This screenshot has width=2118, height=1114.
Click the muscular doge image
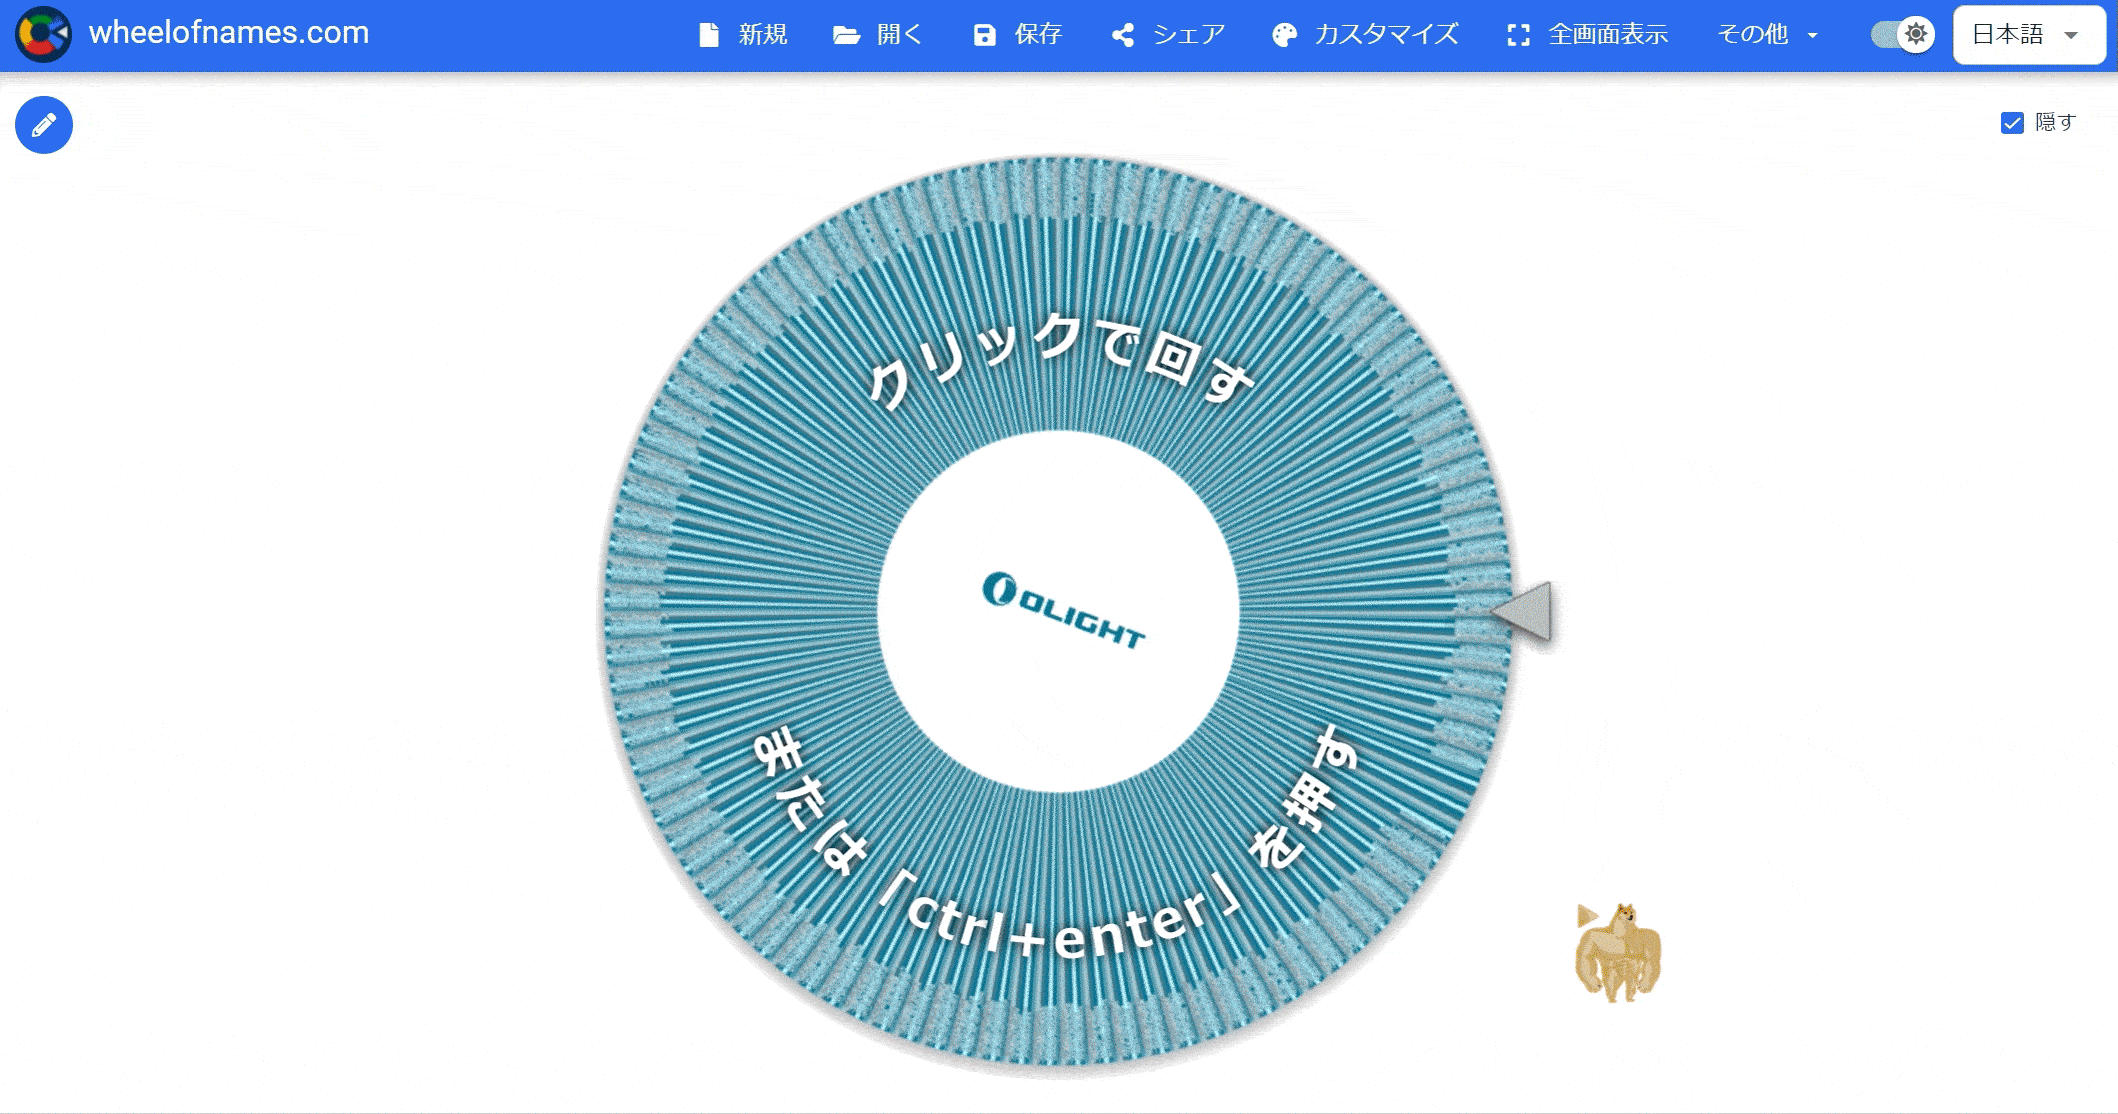(x=1617, y=952)
